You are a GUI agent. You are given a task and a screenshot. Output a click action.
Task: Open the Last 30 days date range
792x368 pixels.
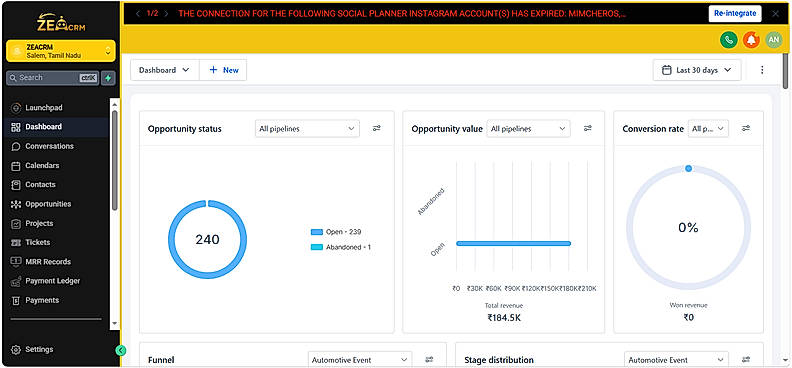coord(697,70)
